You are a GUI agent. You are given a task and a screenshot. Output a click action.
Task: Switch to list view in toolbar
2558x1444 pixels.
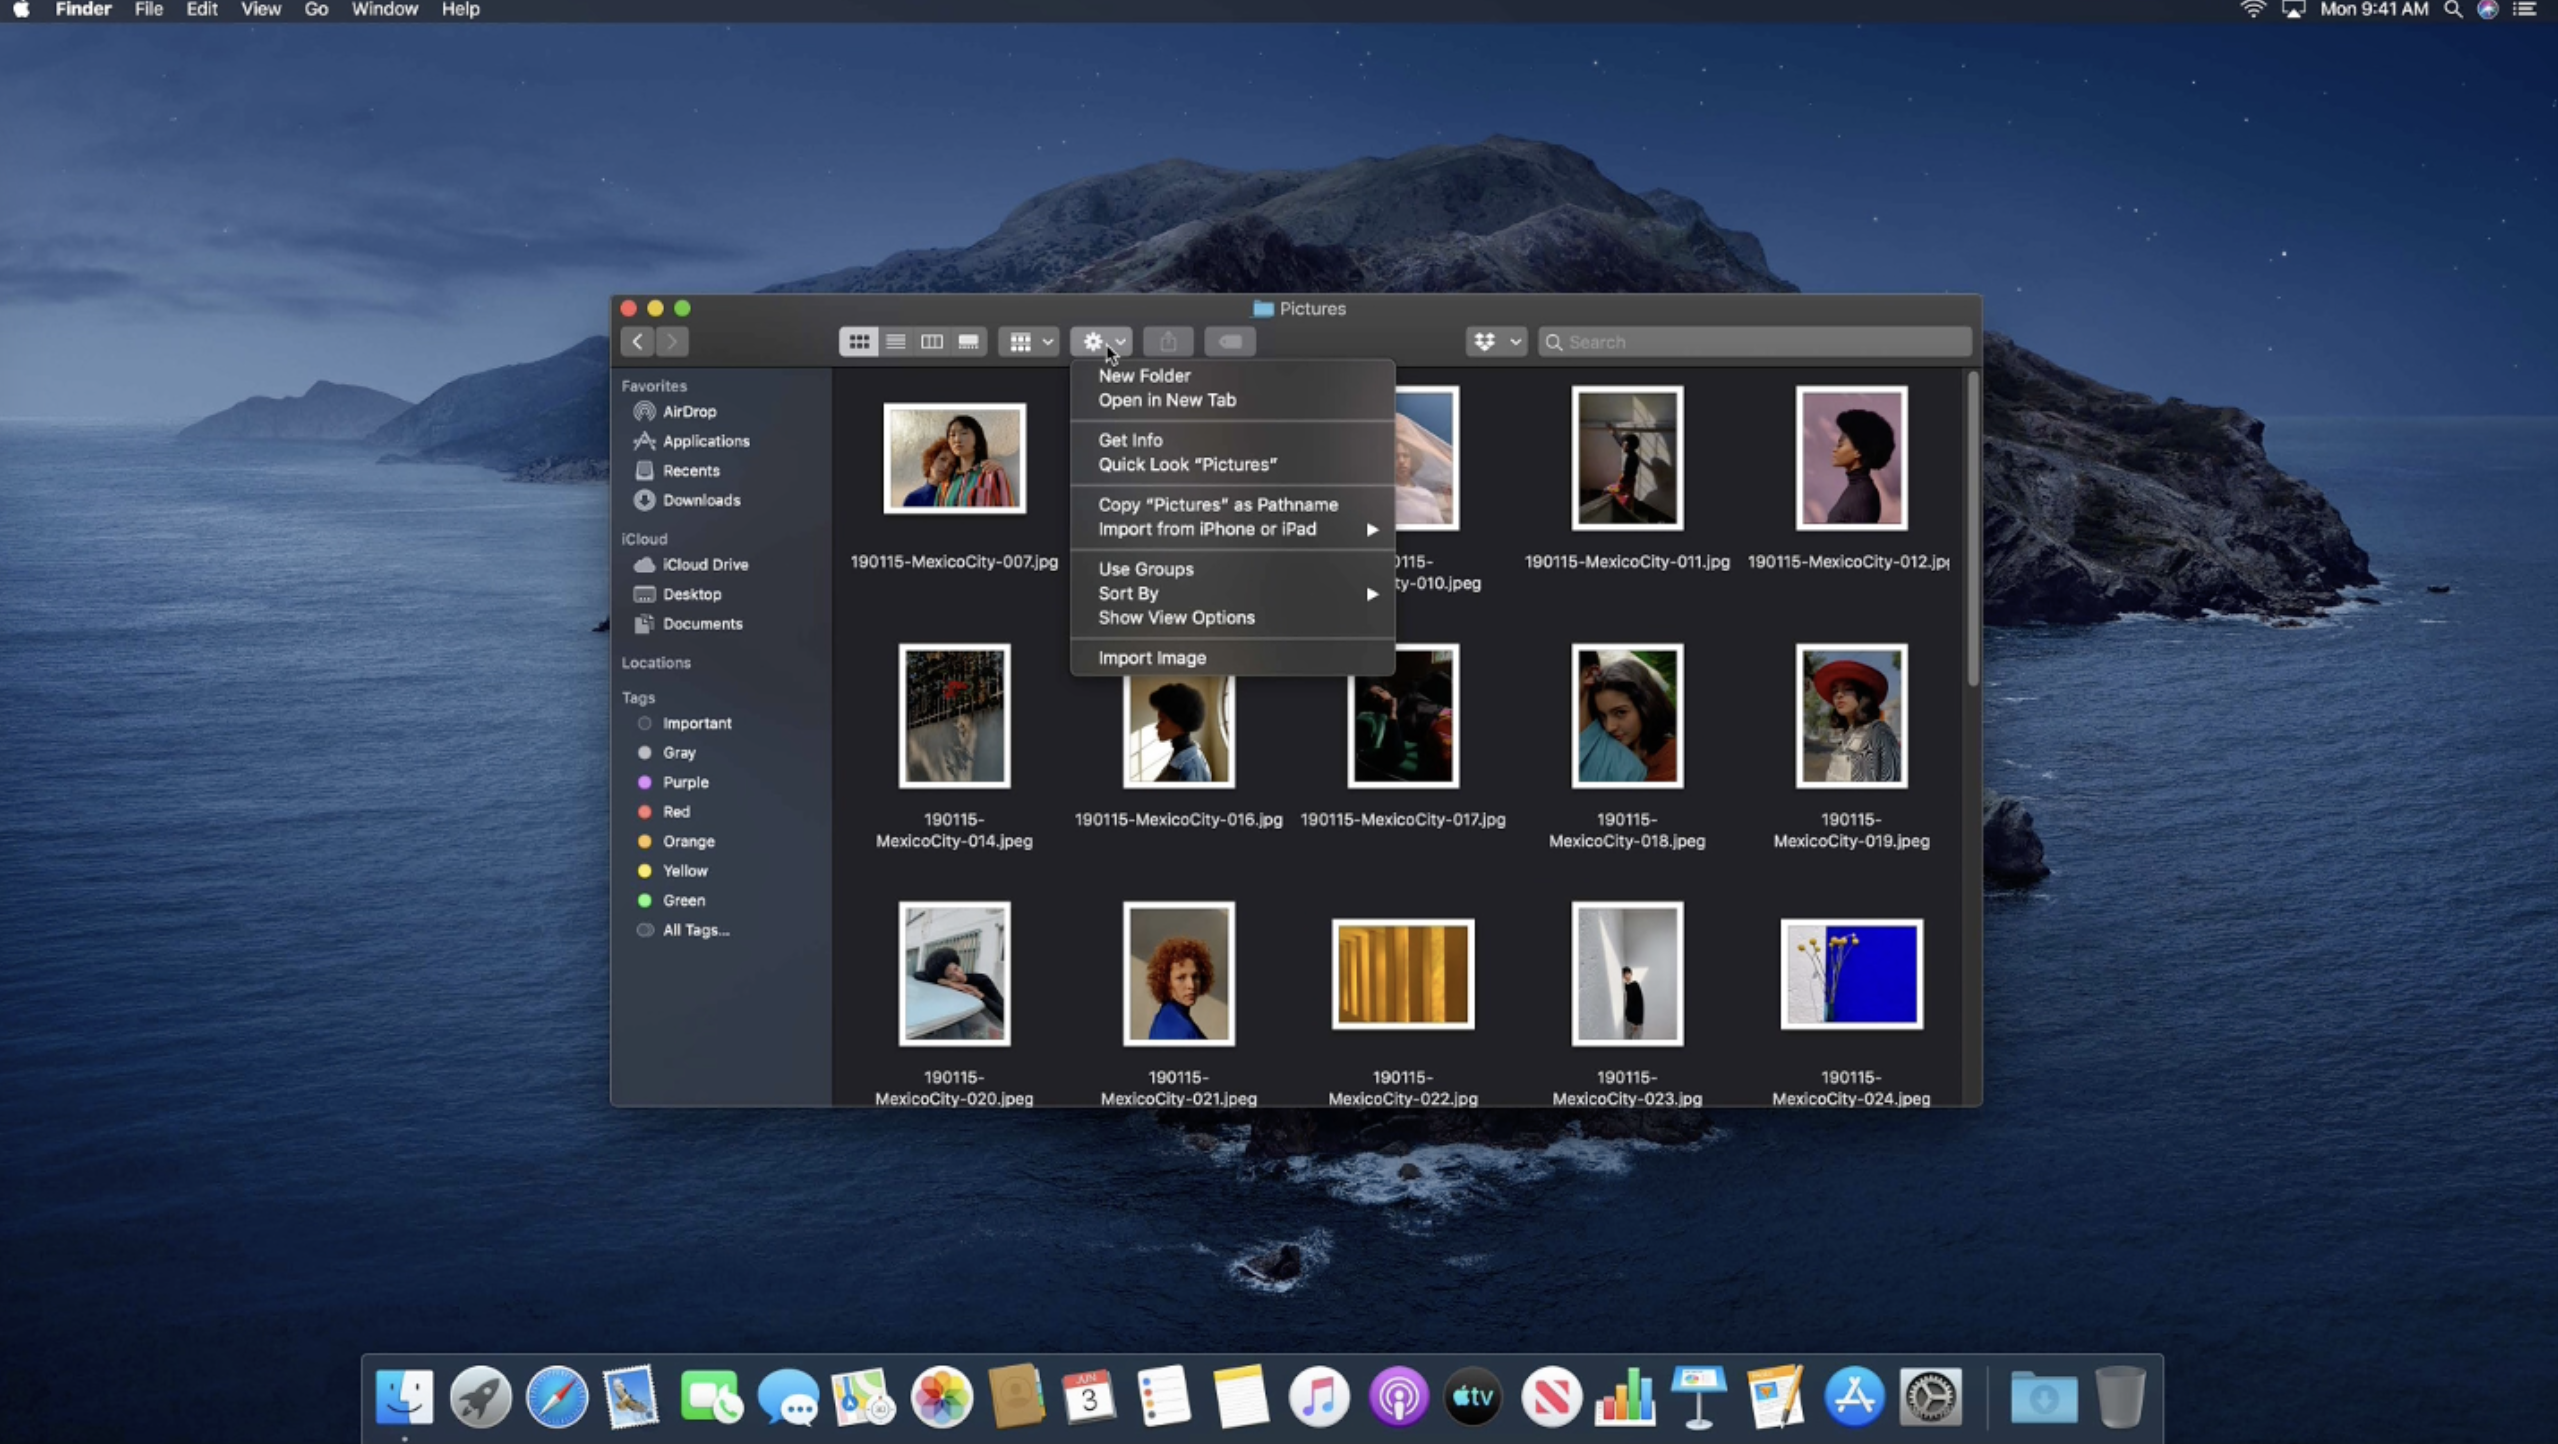click(895, 342)
